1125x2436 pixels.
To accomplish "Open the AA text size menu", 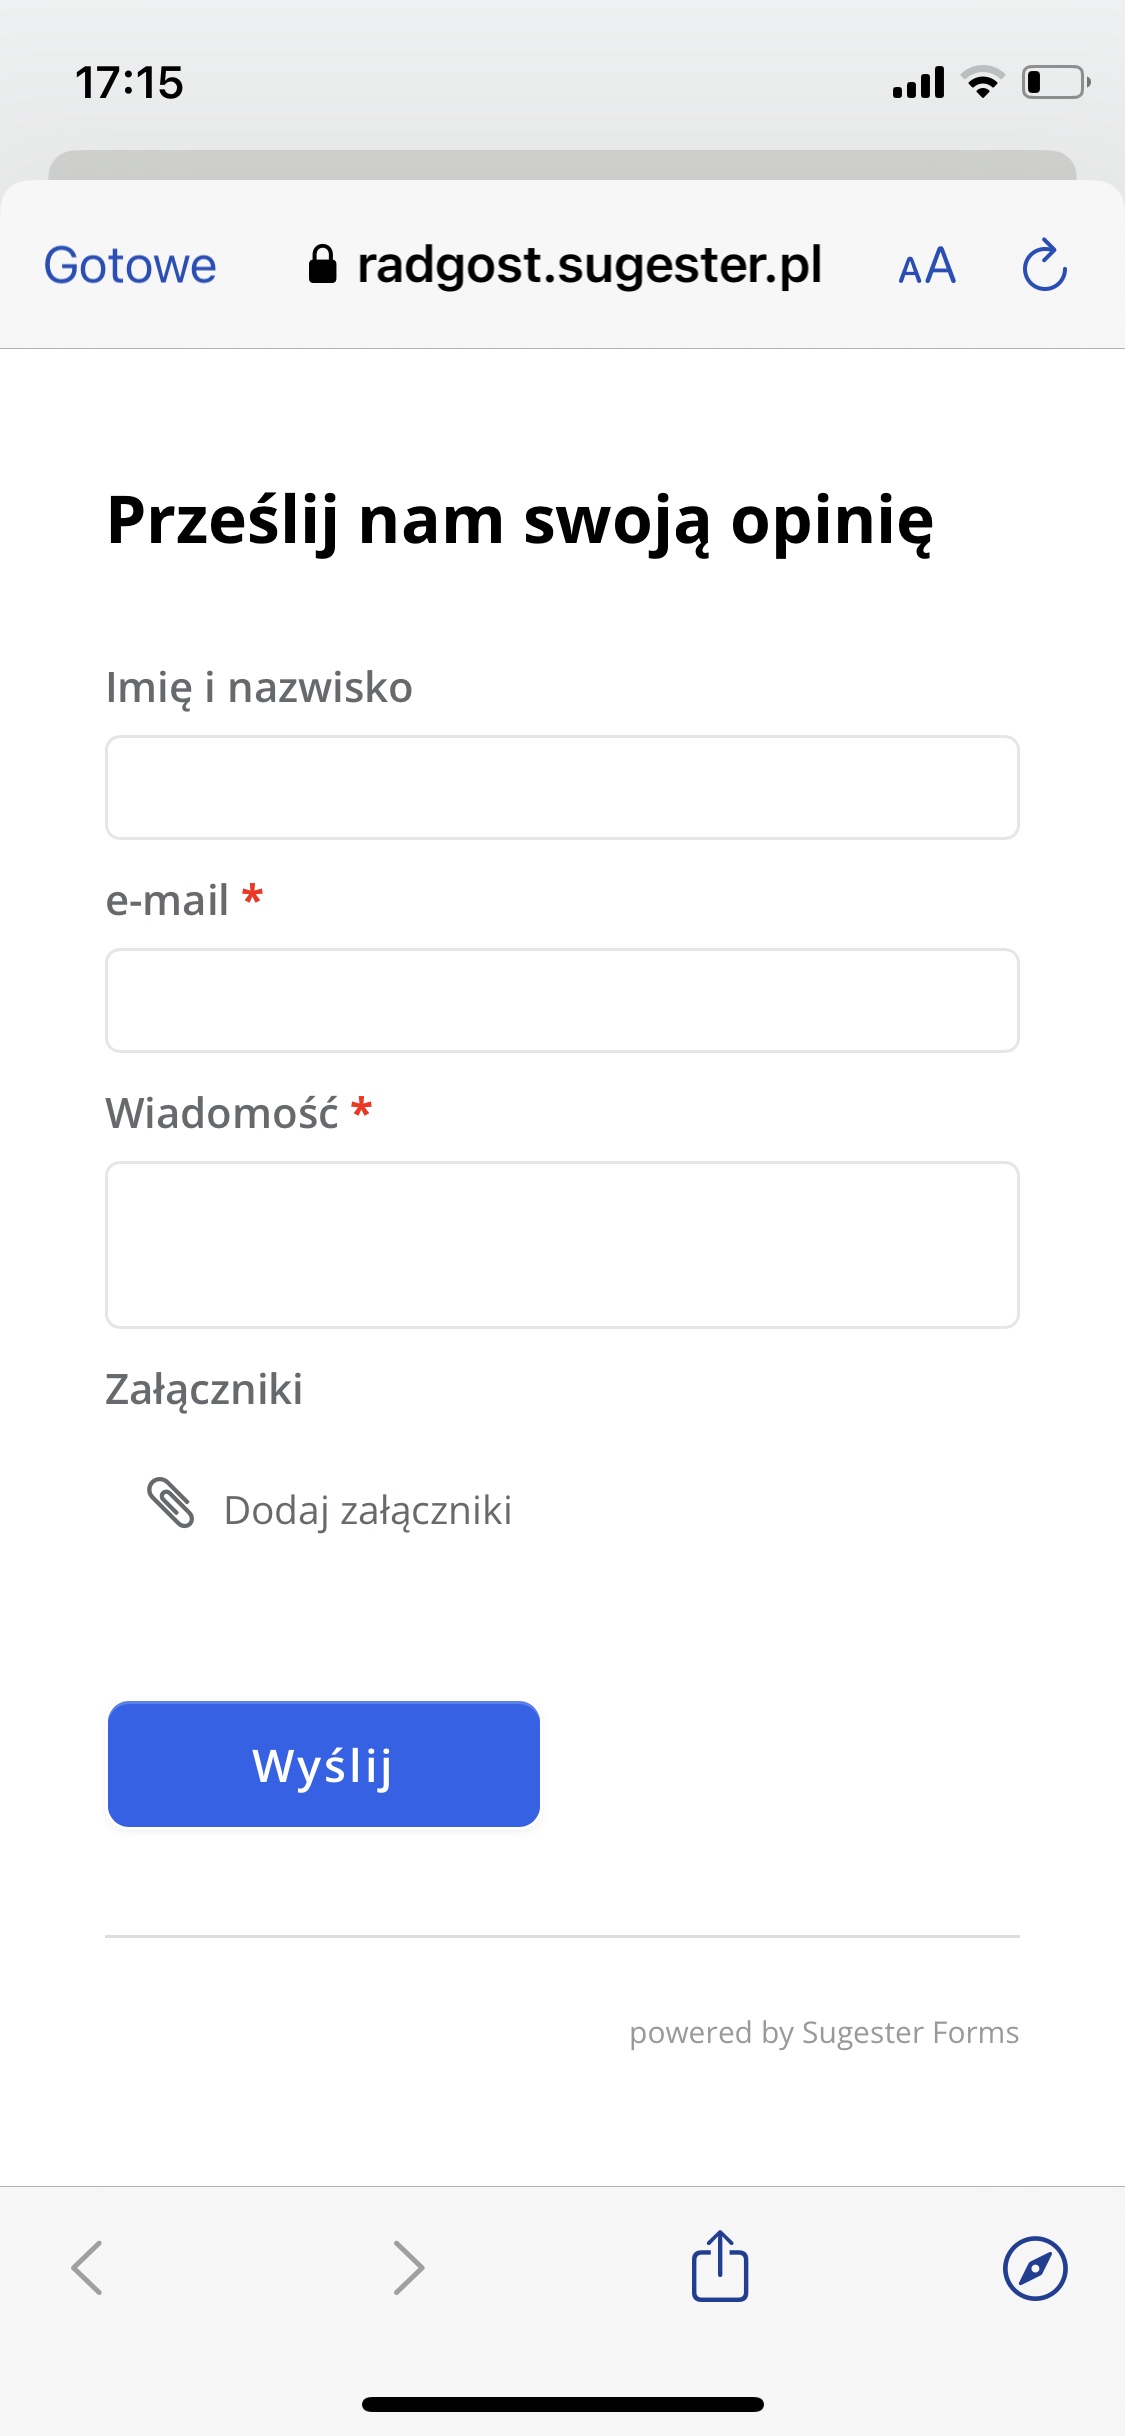I will 927,267.
